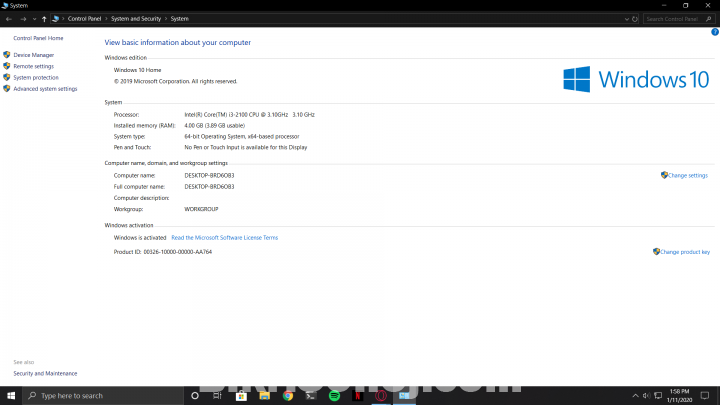
Task: Open File Explorer from taskbar
Action: [x=264, y=395]
